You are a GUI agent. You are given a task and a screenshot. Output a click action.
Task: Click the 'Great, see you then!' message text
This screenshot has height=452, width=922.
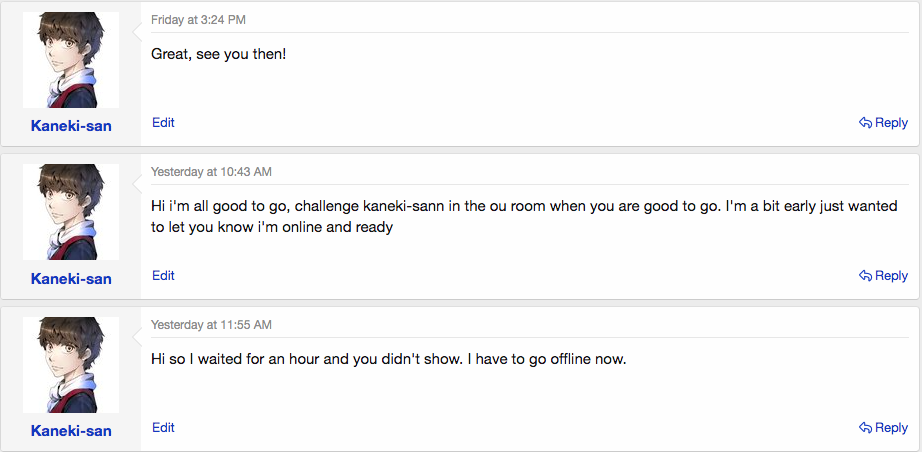(x=218, y=55)
